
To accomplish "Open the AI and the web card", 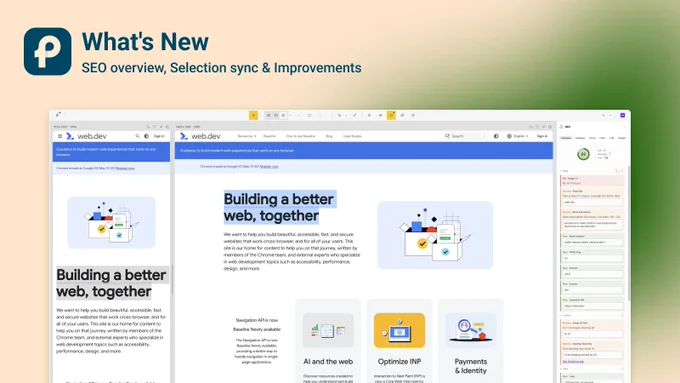I will pyautogui.click(x=328, y=341).
